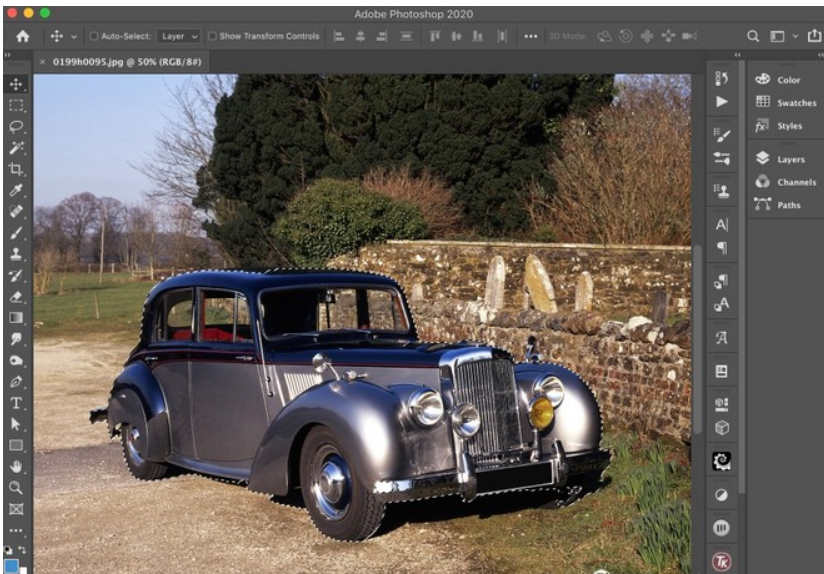The width and height of the screenshot is (824, 574).
Task: Choose the Frame tool
Action: coord(16,509)
